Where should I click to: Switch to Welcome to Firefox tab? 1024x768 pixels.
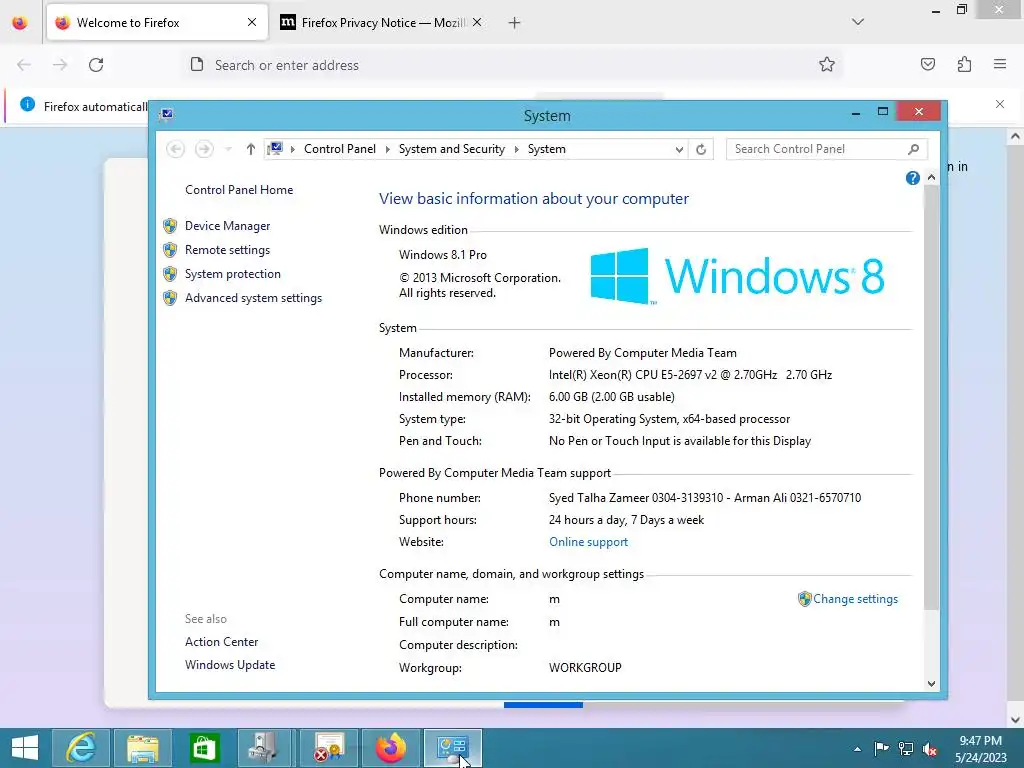click(157, 23)
